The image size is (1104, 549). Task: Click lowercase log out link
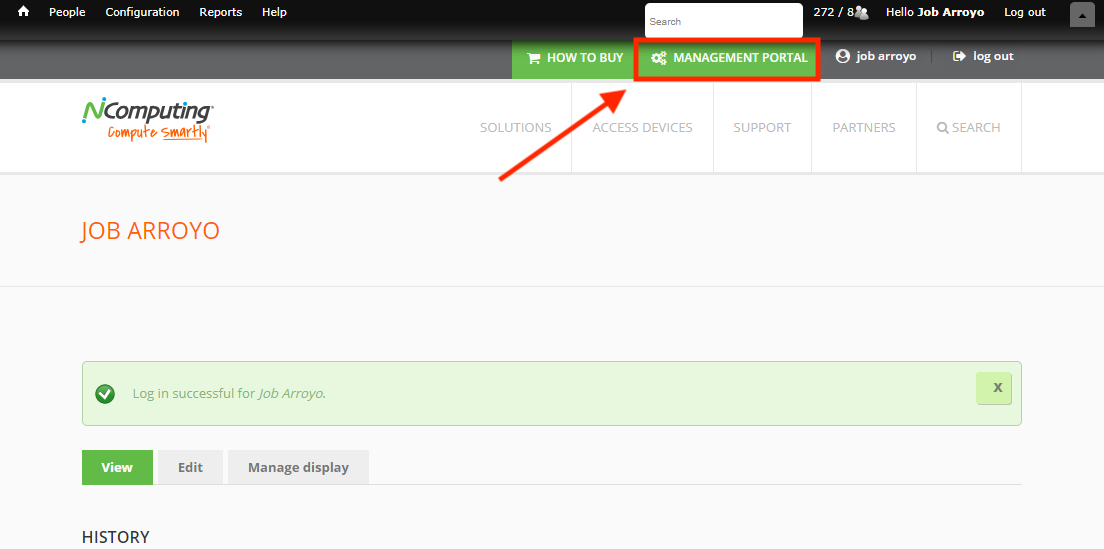(x=993, y=56)
